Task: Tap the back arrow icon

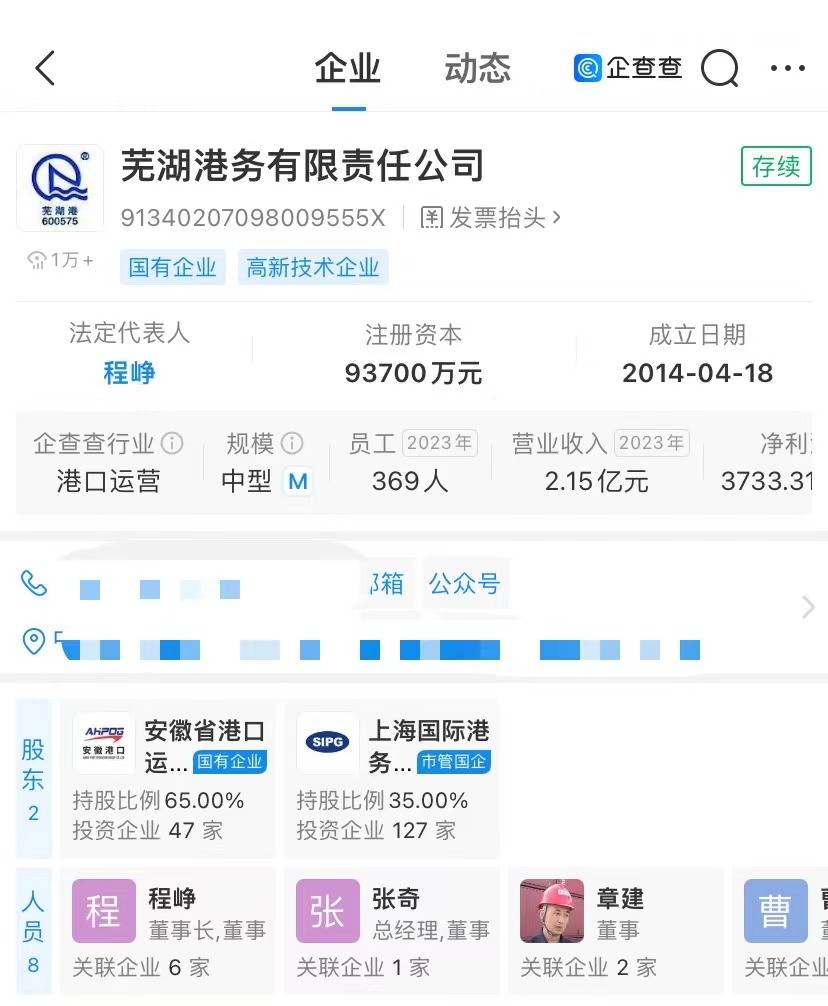Action: (46, 68)
